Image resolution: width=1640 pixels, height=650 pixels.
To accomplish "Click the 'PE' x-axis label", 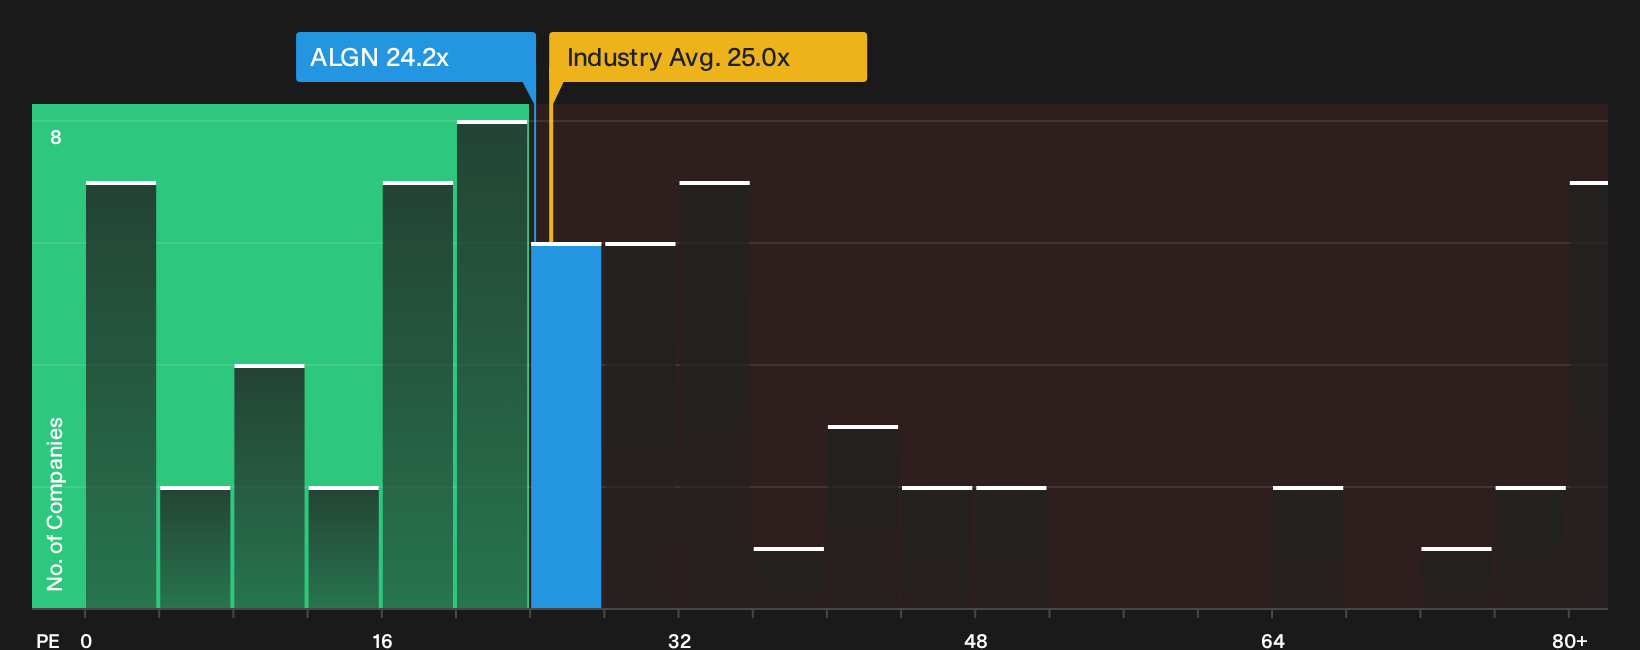I will pyautogui.click(x=48, y=640).
